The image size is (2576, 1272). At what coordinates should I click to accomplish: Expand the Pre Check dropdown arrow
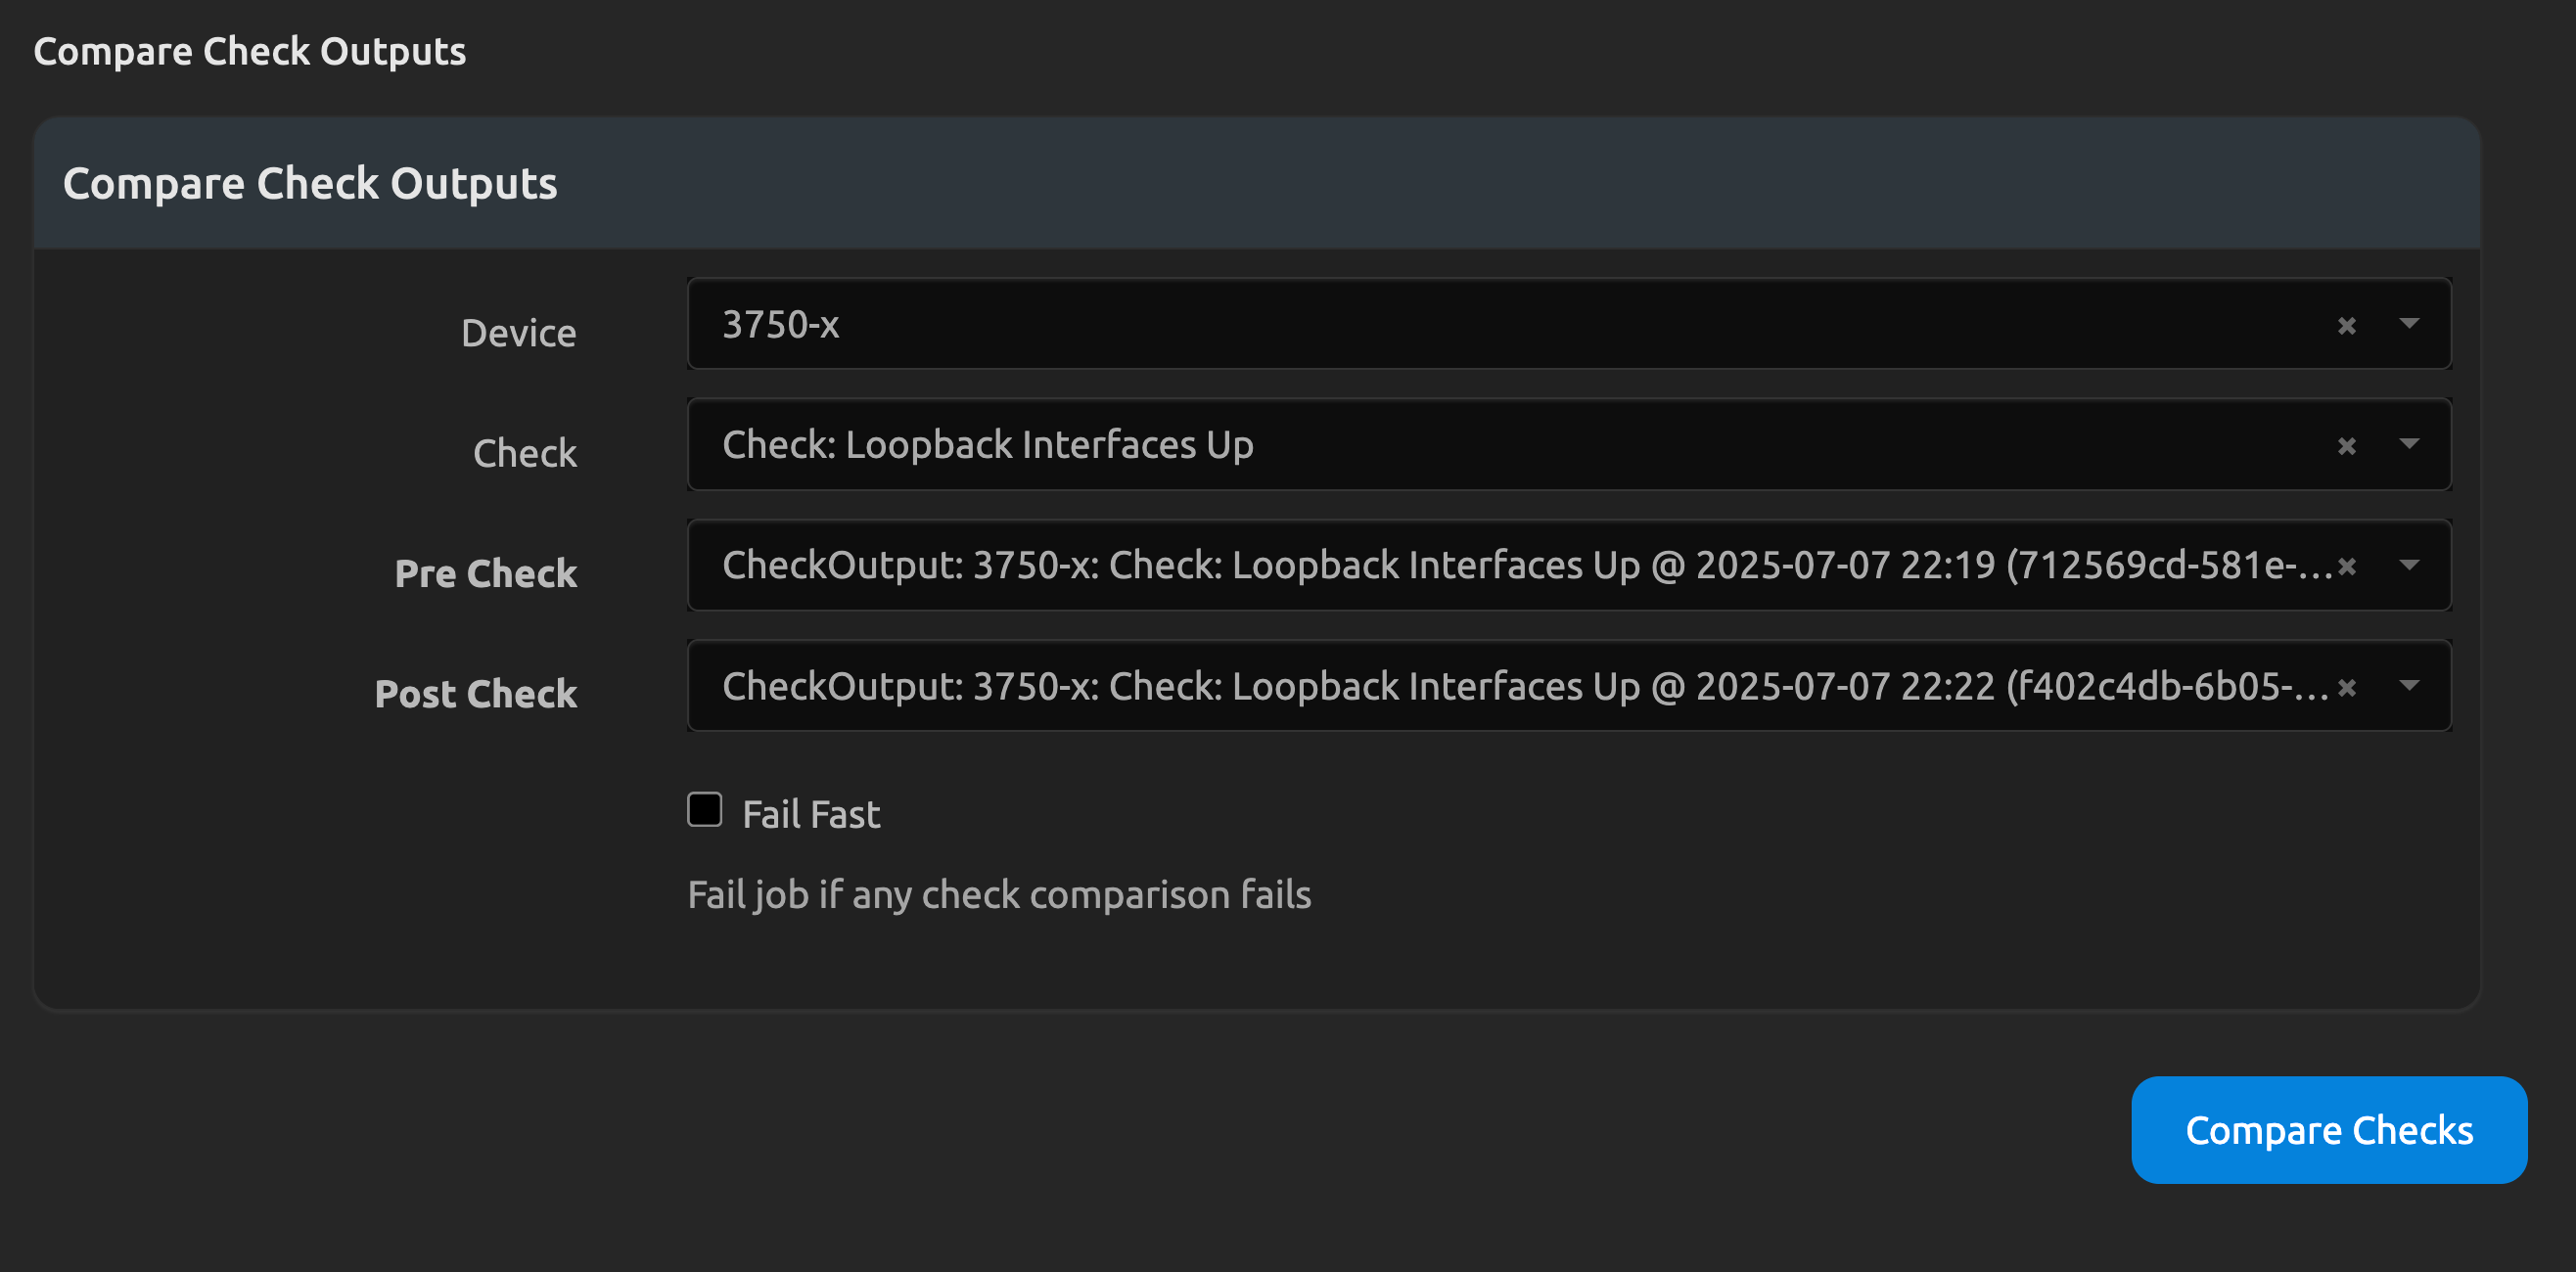(2409, 565)
